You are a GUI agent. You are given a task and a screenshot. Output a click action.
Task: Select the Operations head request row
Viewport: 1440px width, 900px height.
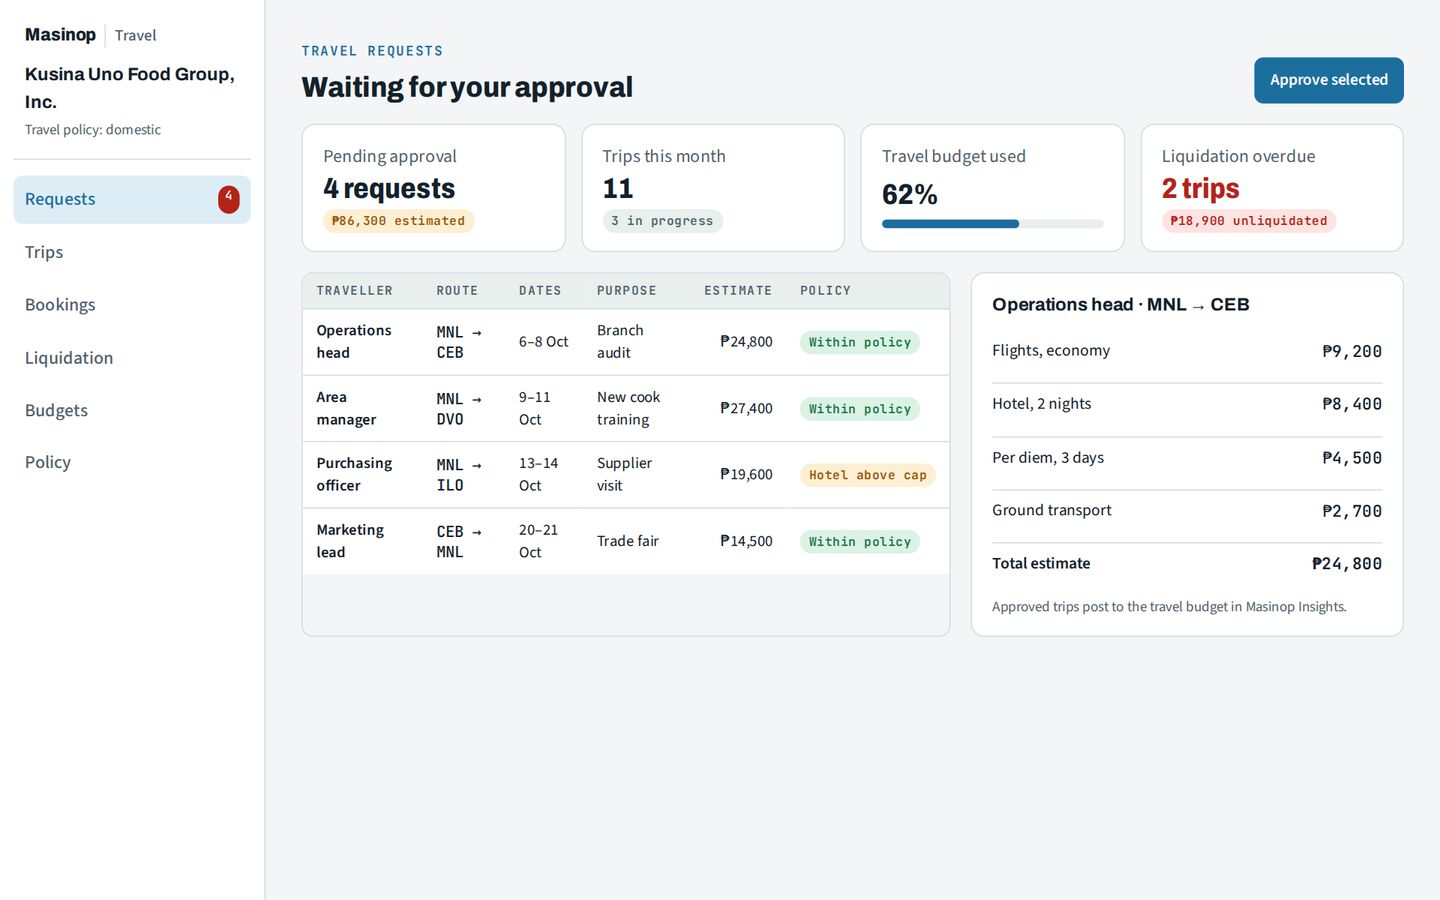point(626,342)
